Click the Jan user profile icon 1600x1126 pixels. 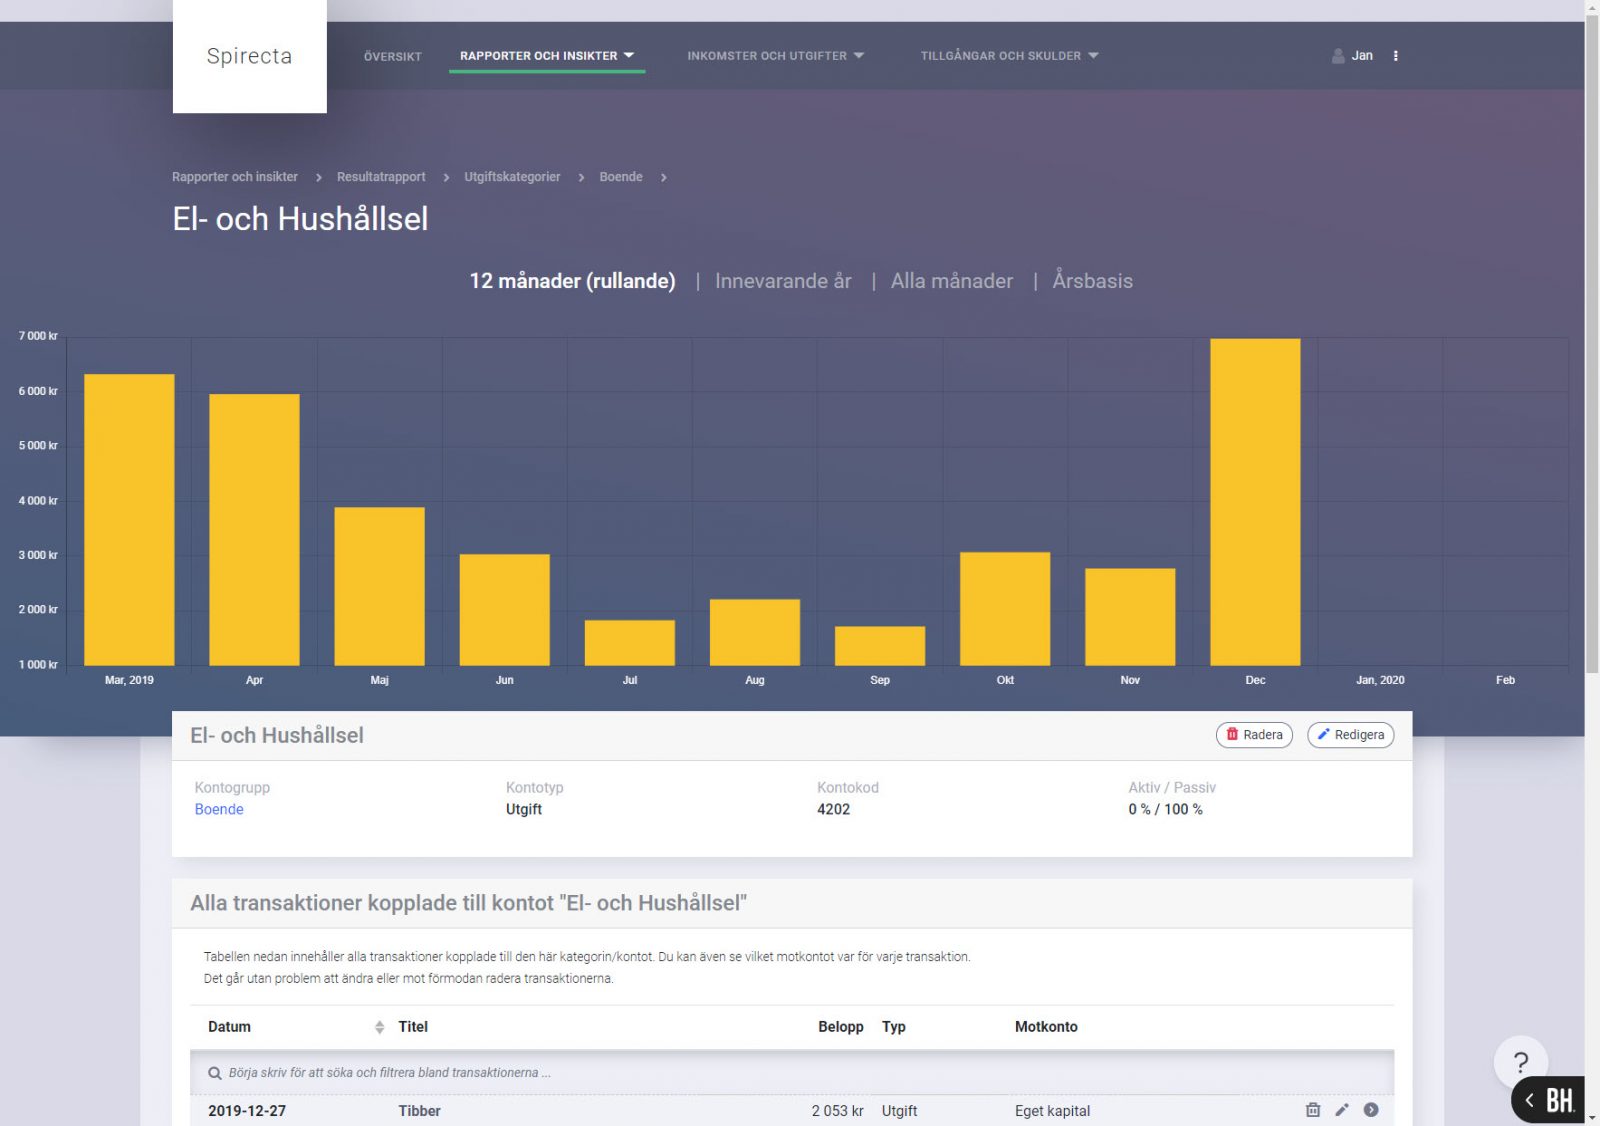click(1338, 56)
